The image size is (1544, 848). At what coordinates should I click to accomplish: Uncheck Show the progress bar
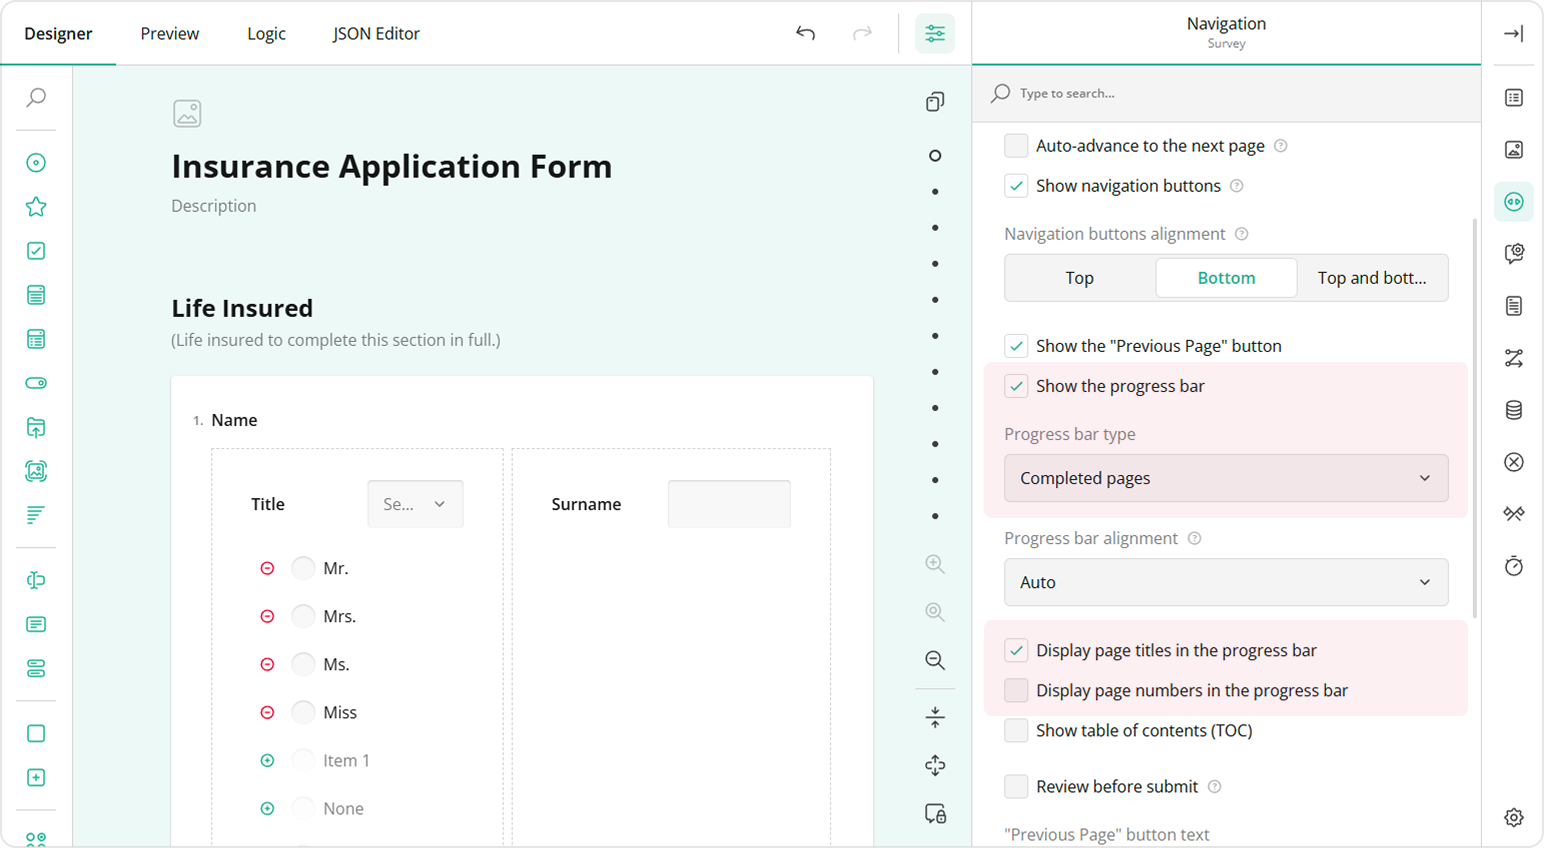coord(1016,386)
